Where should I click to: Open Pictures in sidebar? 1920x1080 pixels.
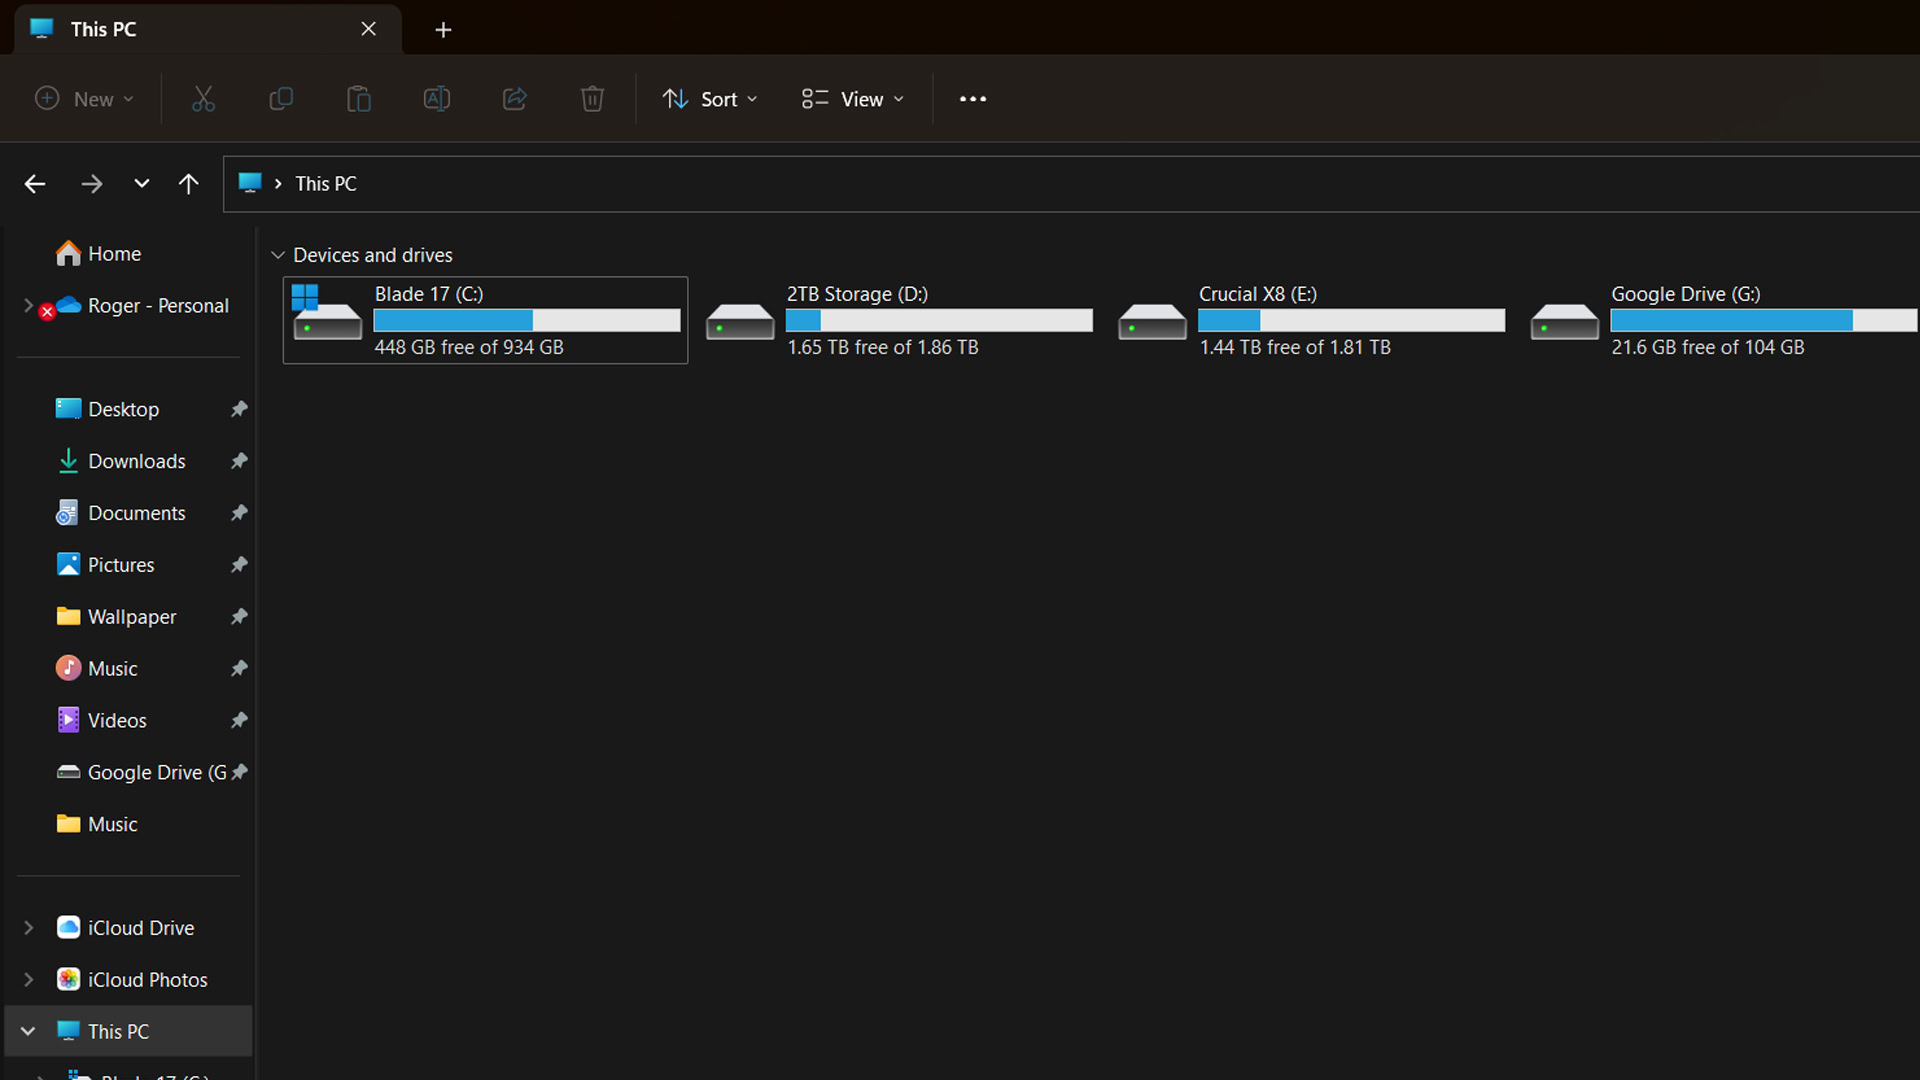pyautogui.click(x=121, y=565)
